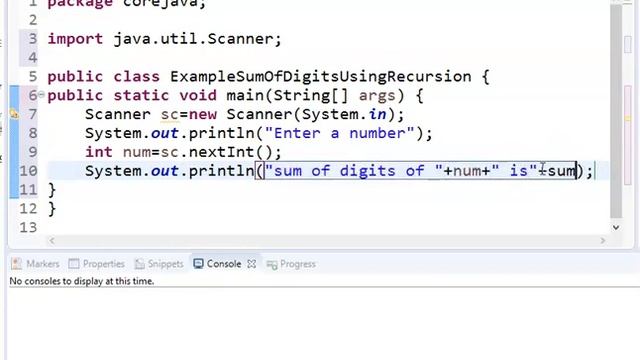Click the warning marker icon on line 7
The image size is (640, 360).
coord(14,114)
